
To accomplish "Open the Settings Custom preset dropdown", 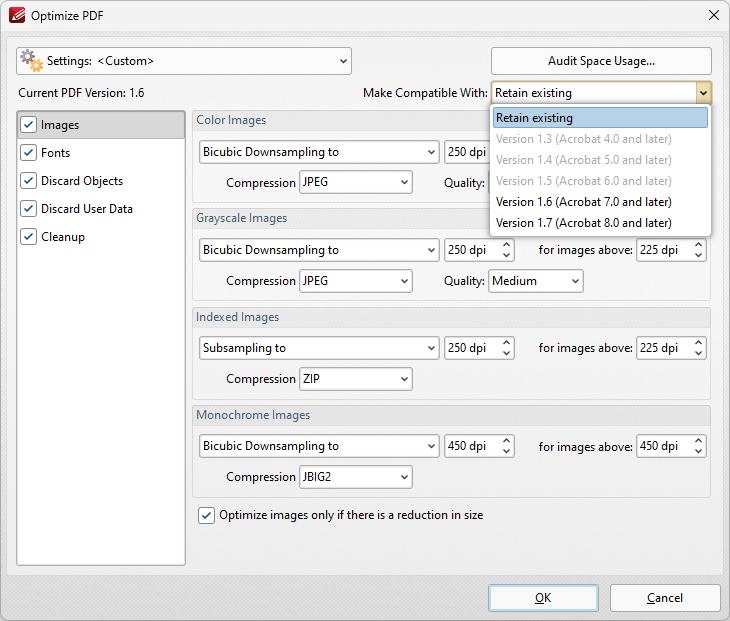I will coord(184,61).
